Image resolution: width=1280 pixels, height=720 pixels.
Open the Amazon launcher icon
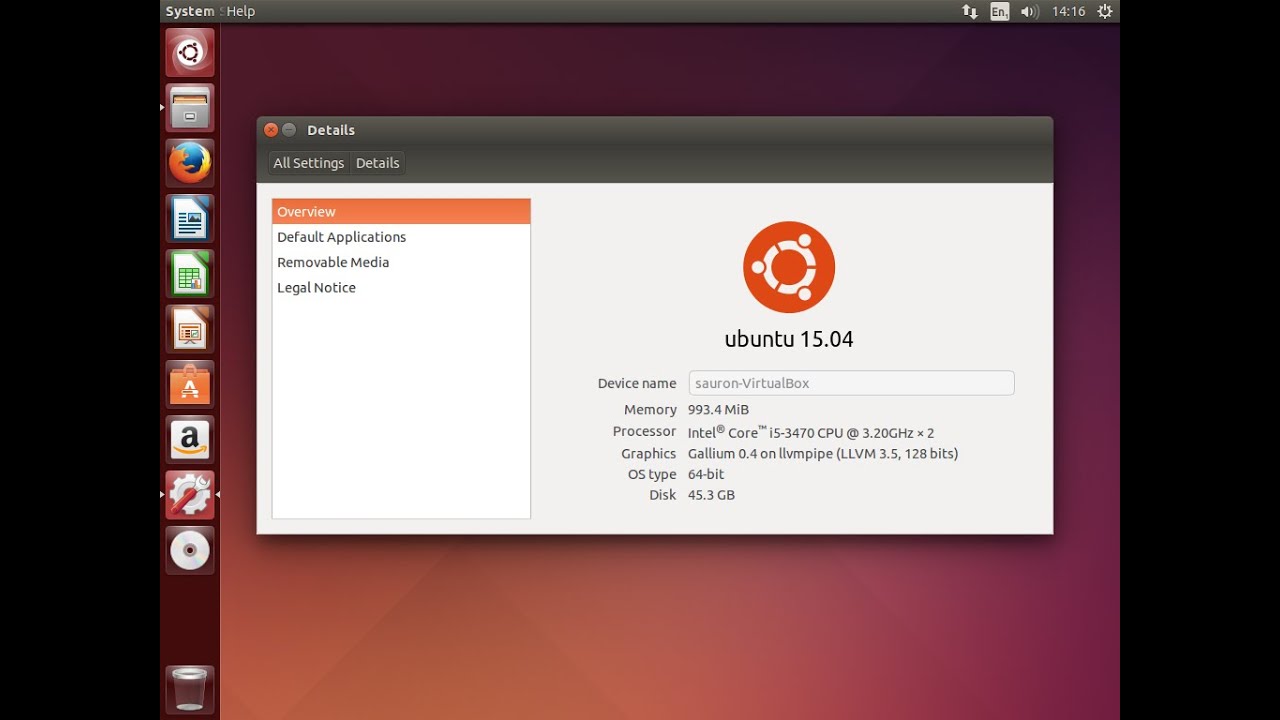coord(190,439)
